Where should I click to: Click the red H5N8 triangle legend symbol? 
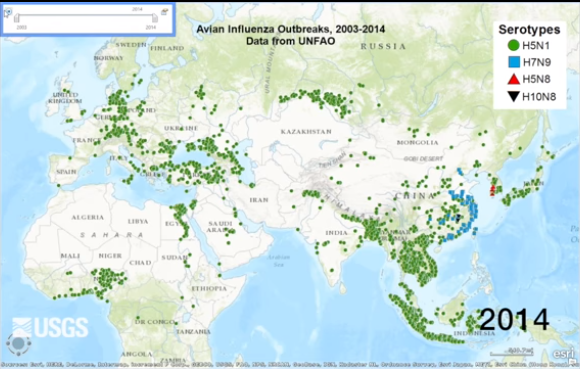514,79
